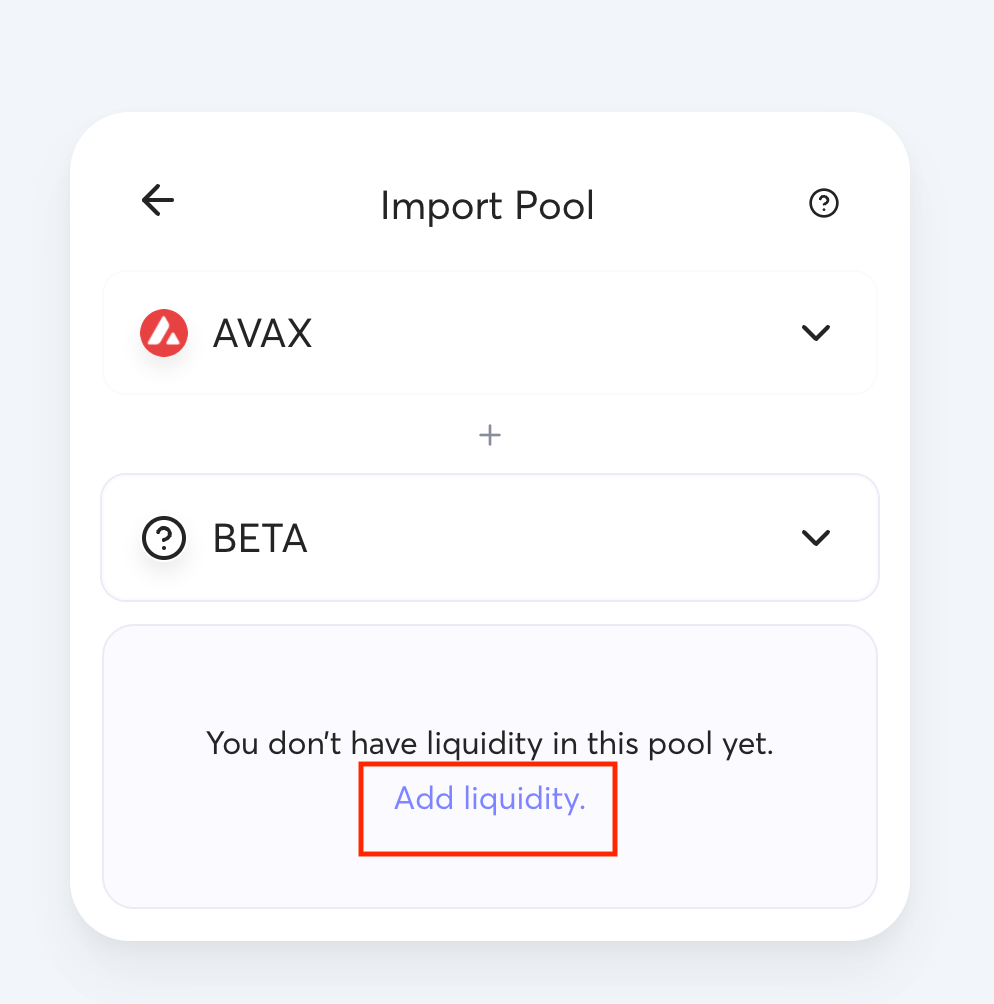Click the no-liquidity message text

pos(489,743)
